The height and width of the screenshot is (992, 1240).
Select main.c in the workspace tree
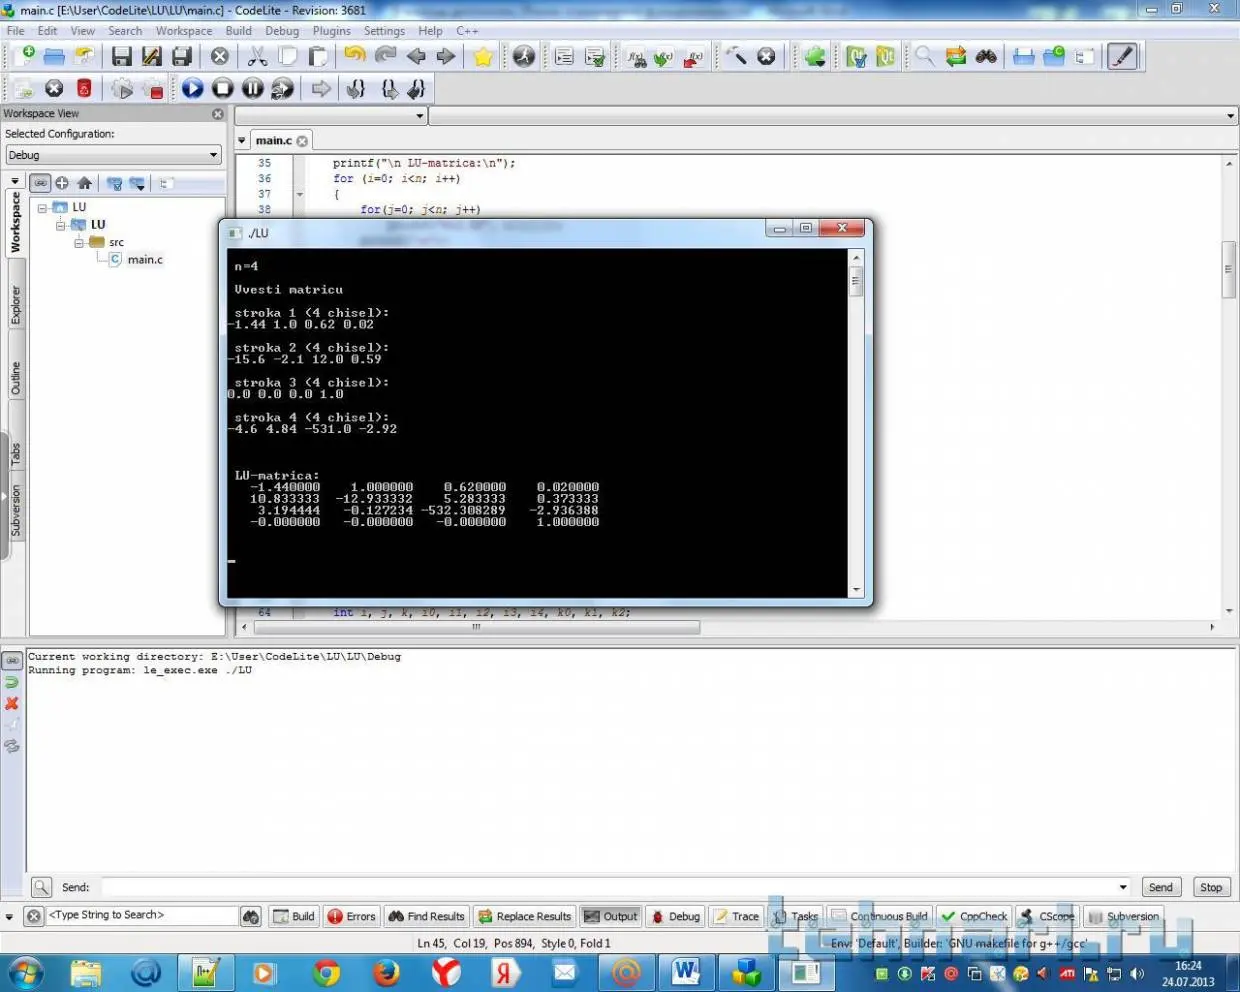(145, 260)
